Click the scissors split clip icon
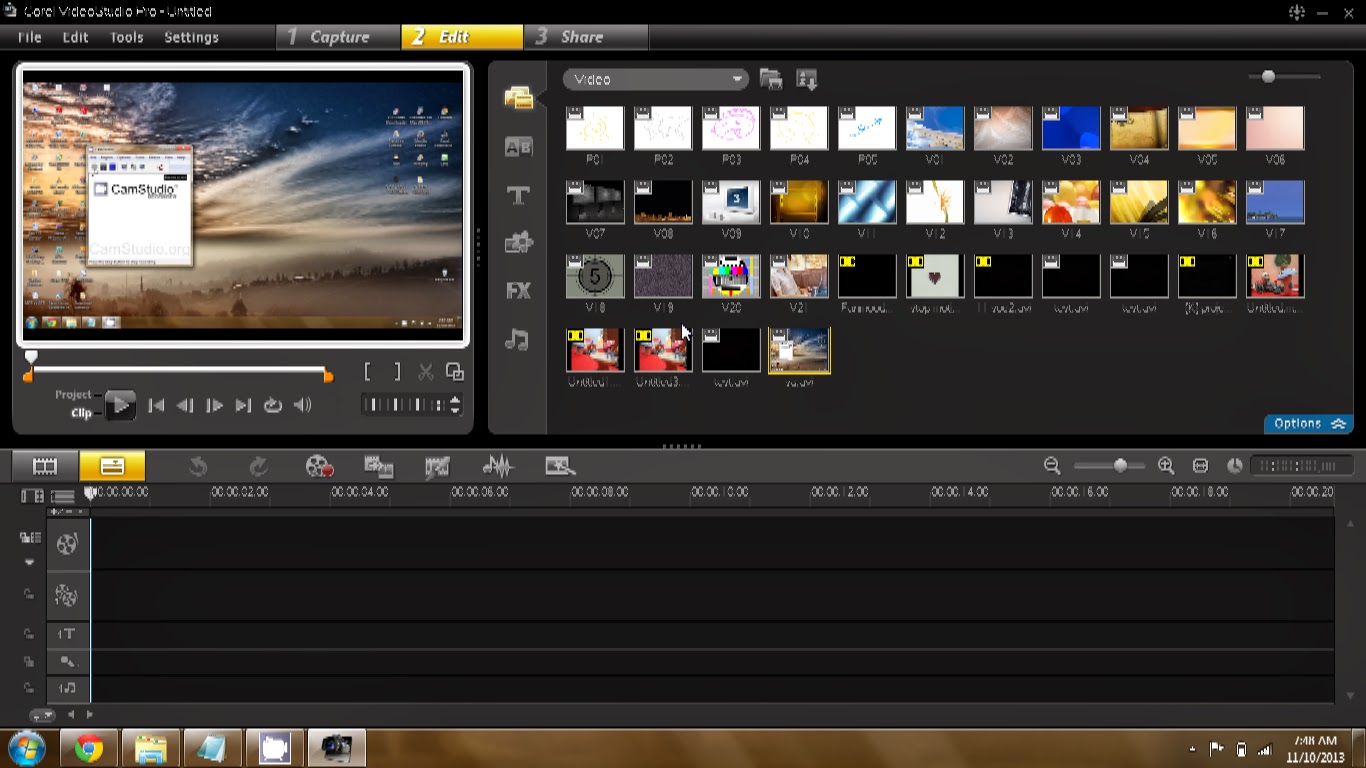Image resolution: width=1366 pixels, height=768 pixels. coord(426,372)
